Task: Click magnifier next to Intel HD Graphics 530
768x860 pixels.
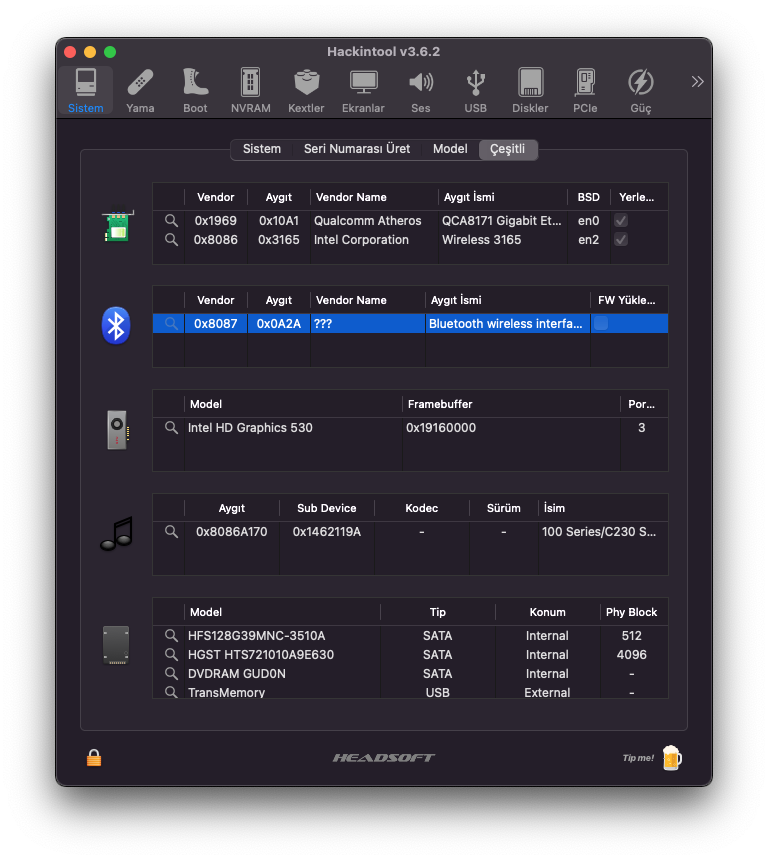Action: click(x=172, y=428)
